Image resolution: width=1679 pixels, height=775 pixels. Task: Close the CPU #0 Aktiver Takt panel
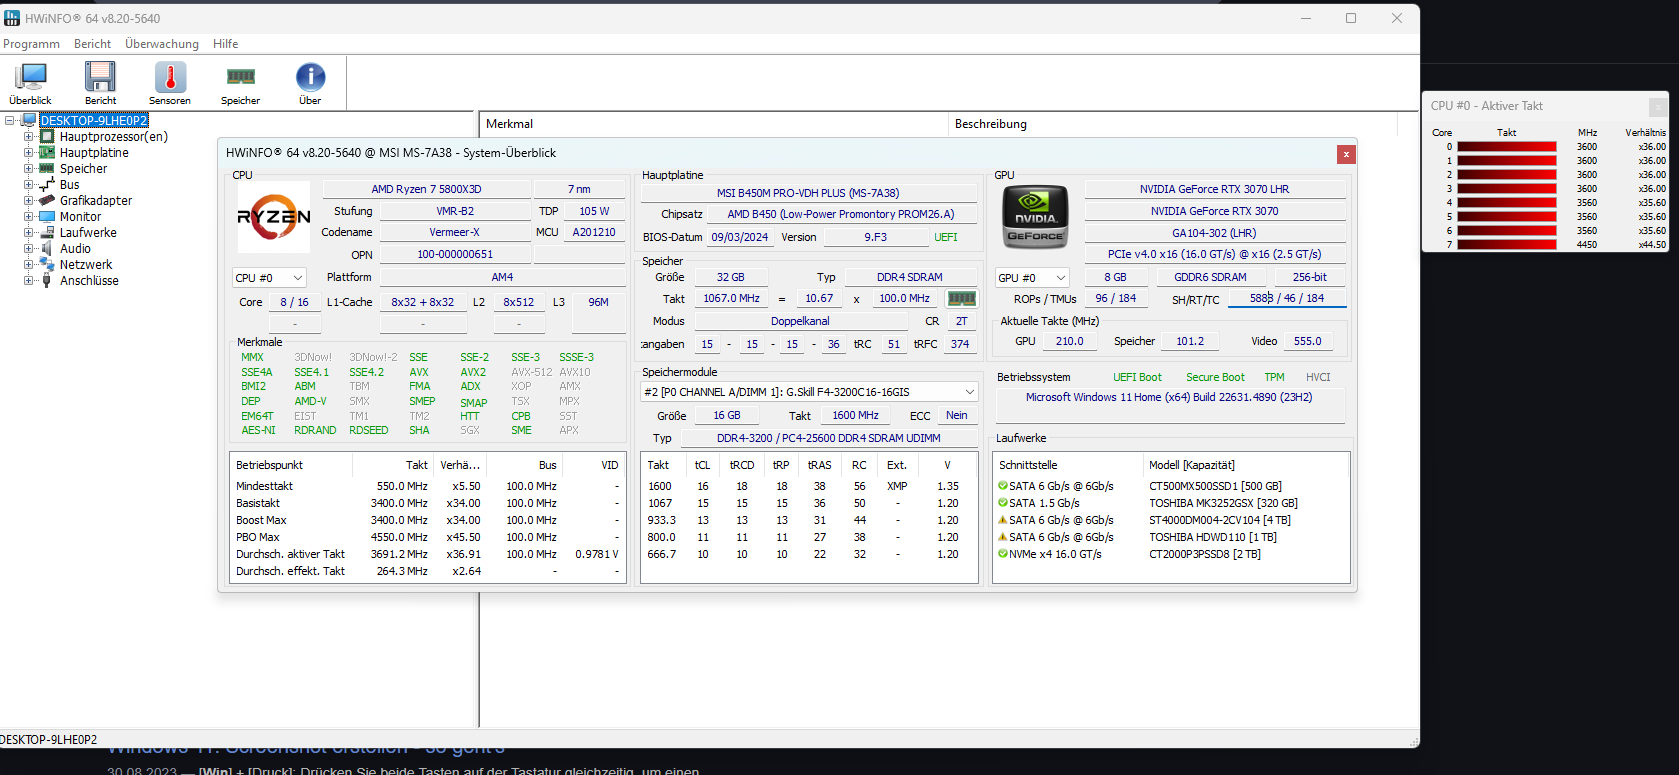pos(1657,106)
